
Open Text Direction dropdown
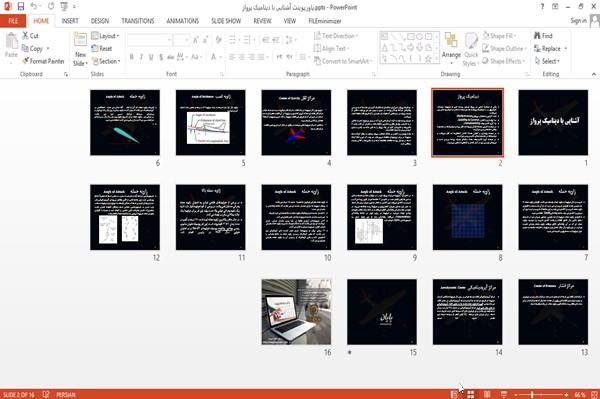pos(336,36)
